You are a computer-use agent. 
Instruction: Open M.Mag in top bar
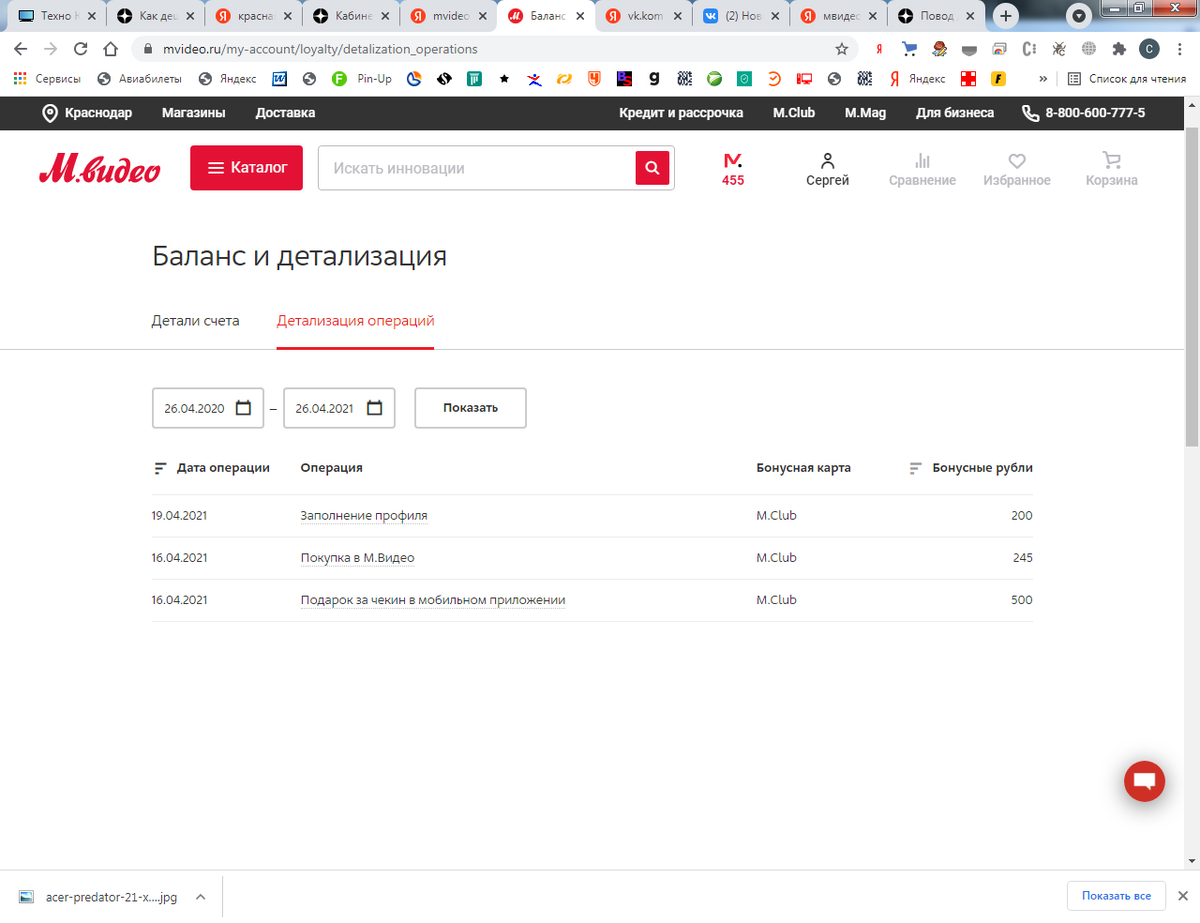(x=865, y=113)
